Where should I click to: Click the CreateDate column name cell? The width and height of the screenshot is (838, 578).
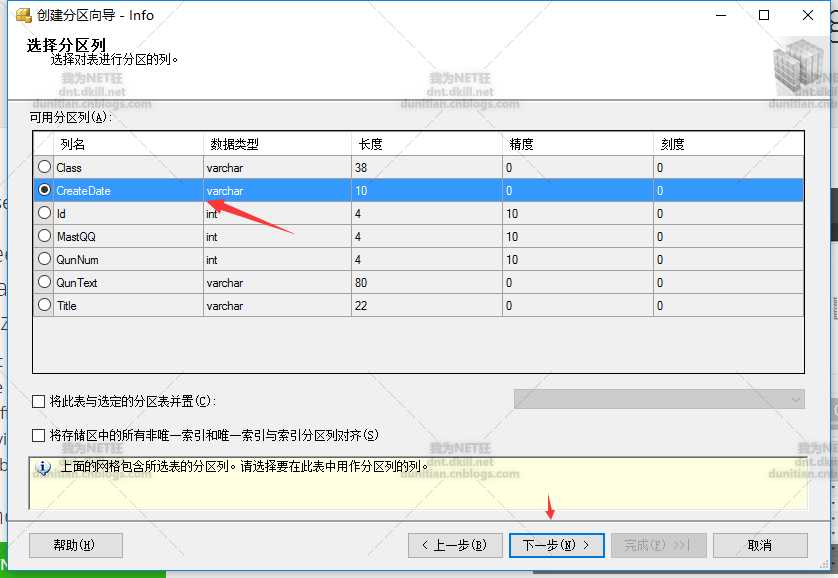(128, 191)
